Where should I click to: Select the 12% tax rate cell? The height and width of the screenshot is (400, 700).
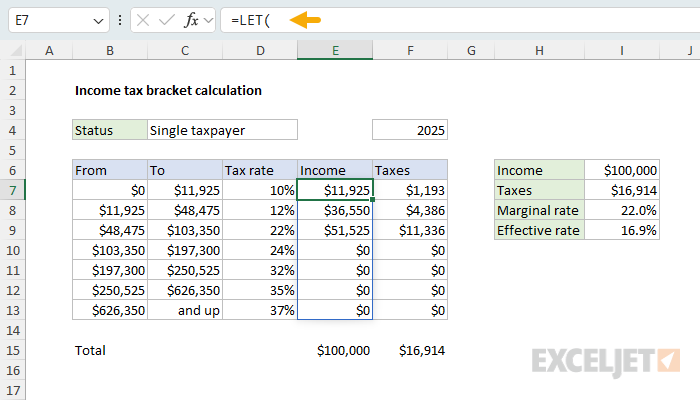click(260, 210)
